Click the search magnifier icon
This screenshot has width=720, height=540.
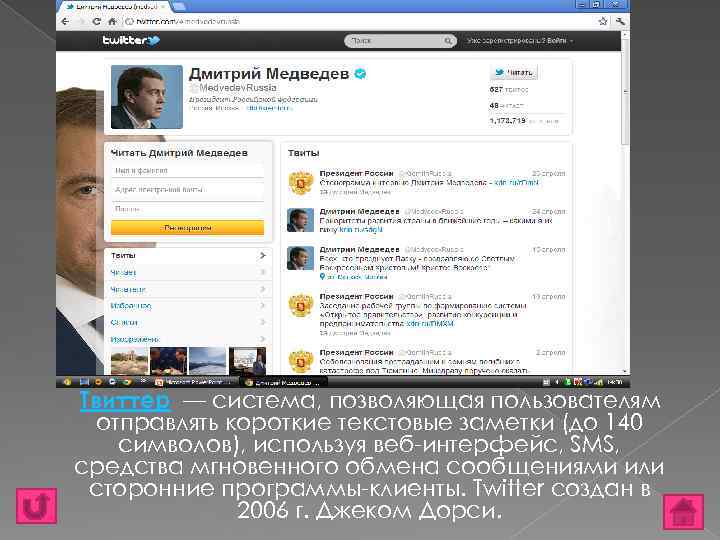point(448,41)
